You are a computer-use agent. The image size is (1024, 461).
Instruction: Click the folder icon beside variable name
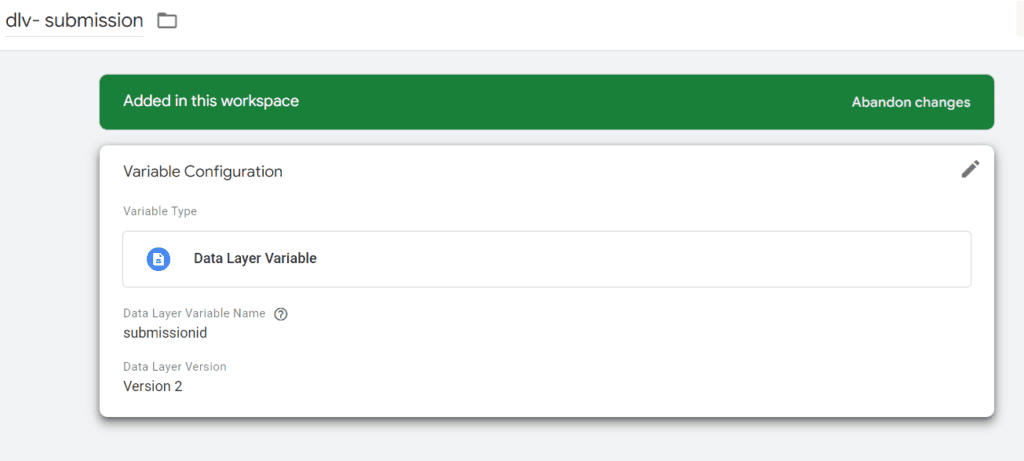(x=167, y=21)
